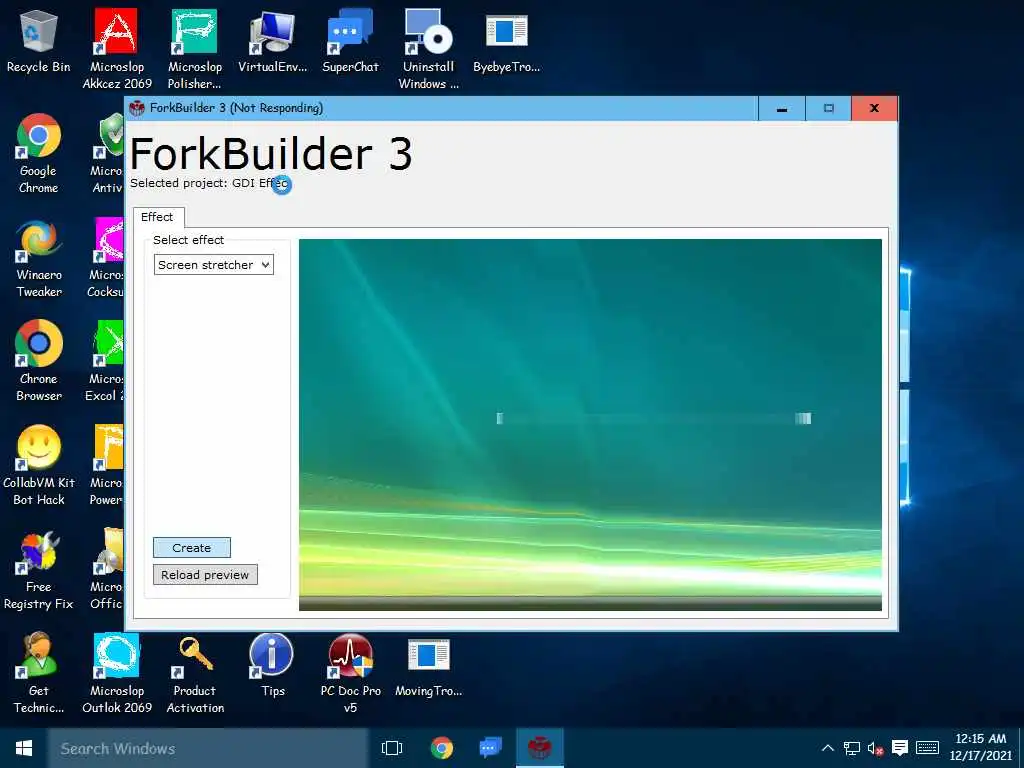Open CollabVM Kit Bot Hack icon
1024x768 pixels.
click(39, 465)
